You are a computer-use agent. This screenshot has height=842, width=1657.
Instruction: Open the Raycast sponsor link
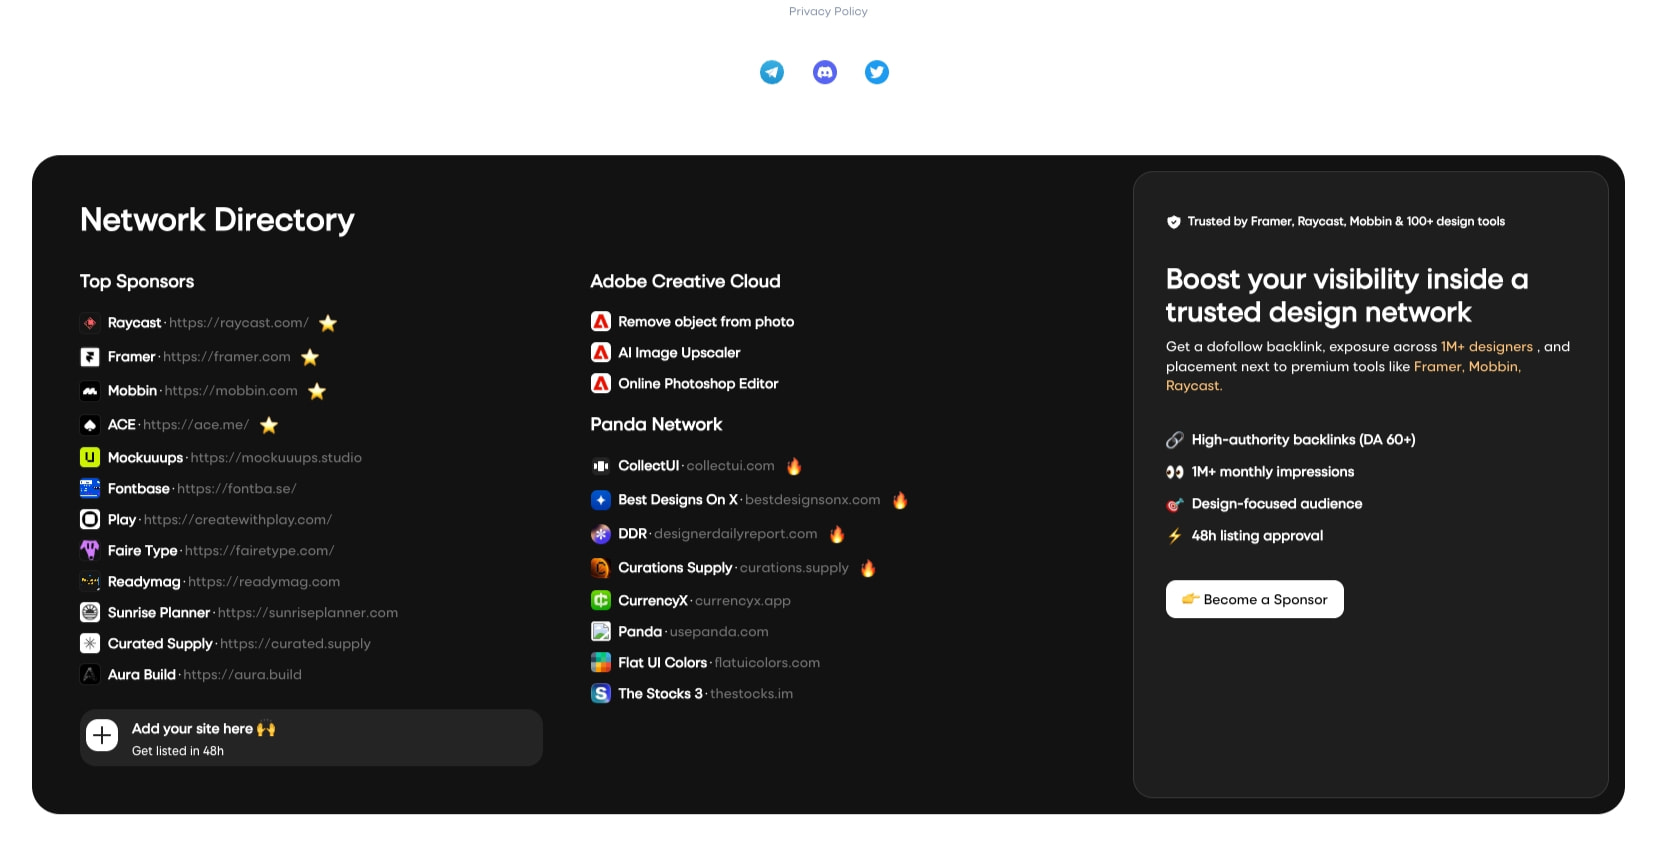(x=208, y=323)
